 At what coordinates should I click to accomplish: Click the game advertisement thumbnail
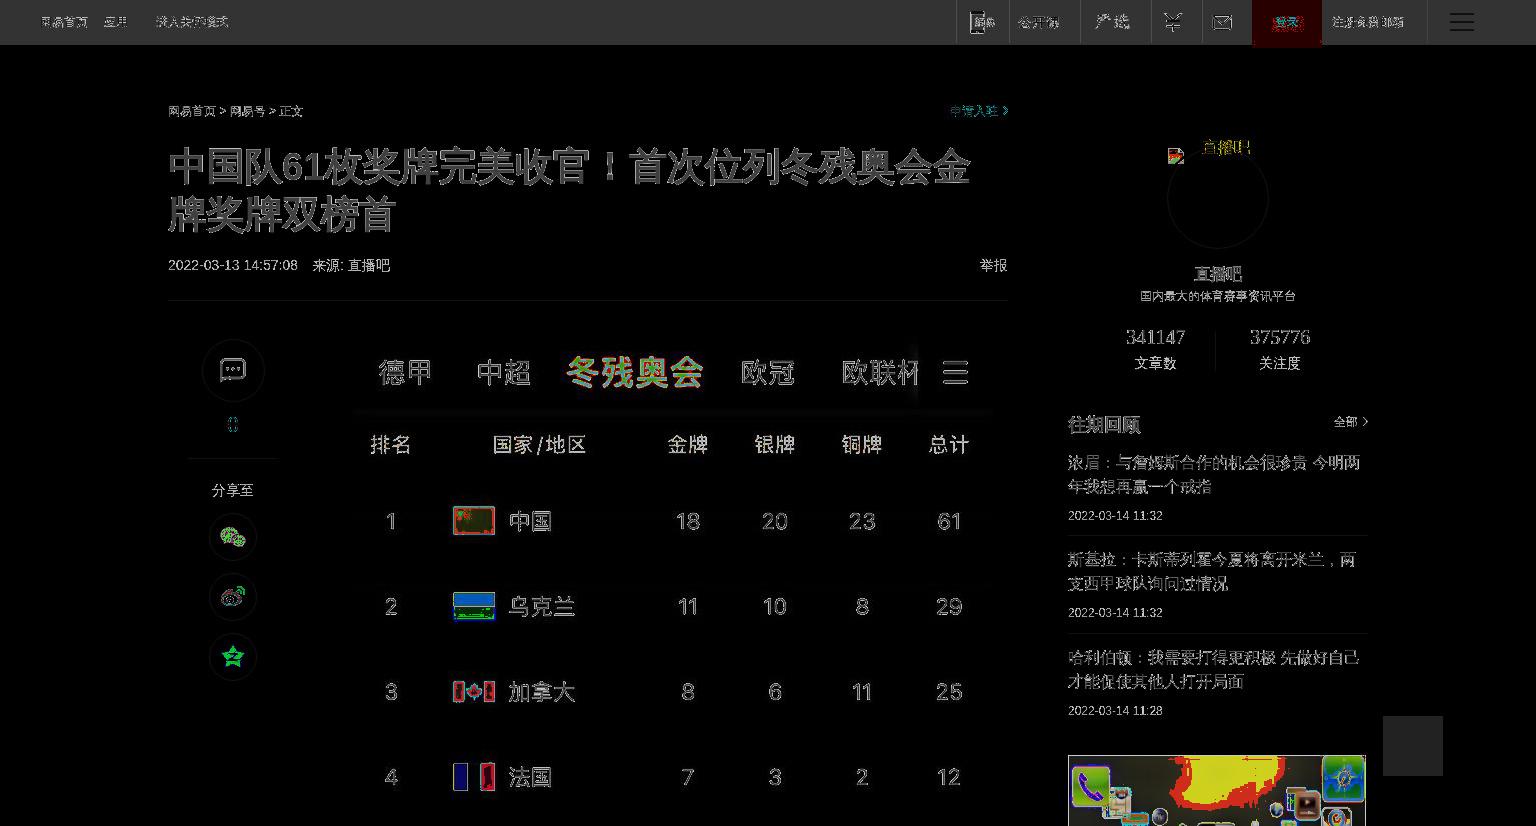[x=1217, y=790]
